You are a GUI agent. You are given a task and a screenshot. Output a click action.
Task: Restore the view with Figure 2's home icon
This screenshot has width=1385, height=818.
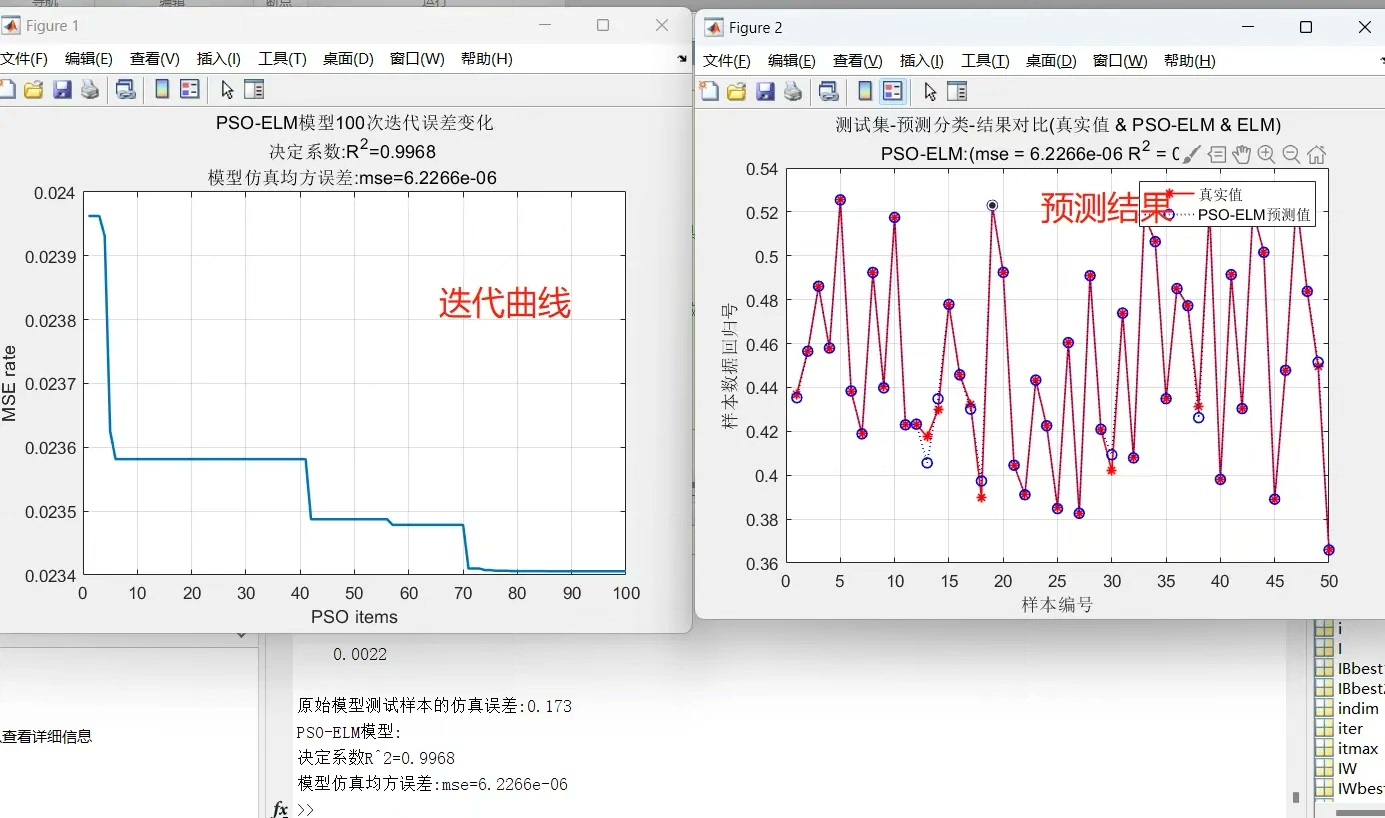click(x=1316, y=154)
